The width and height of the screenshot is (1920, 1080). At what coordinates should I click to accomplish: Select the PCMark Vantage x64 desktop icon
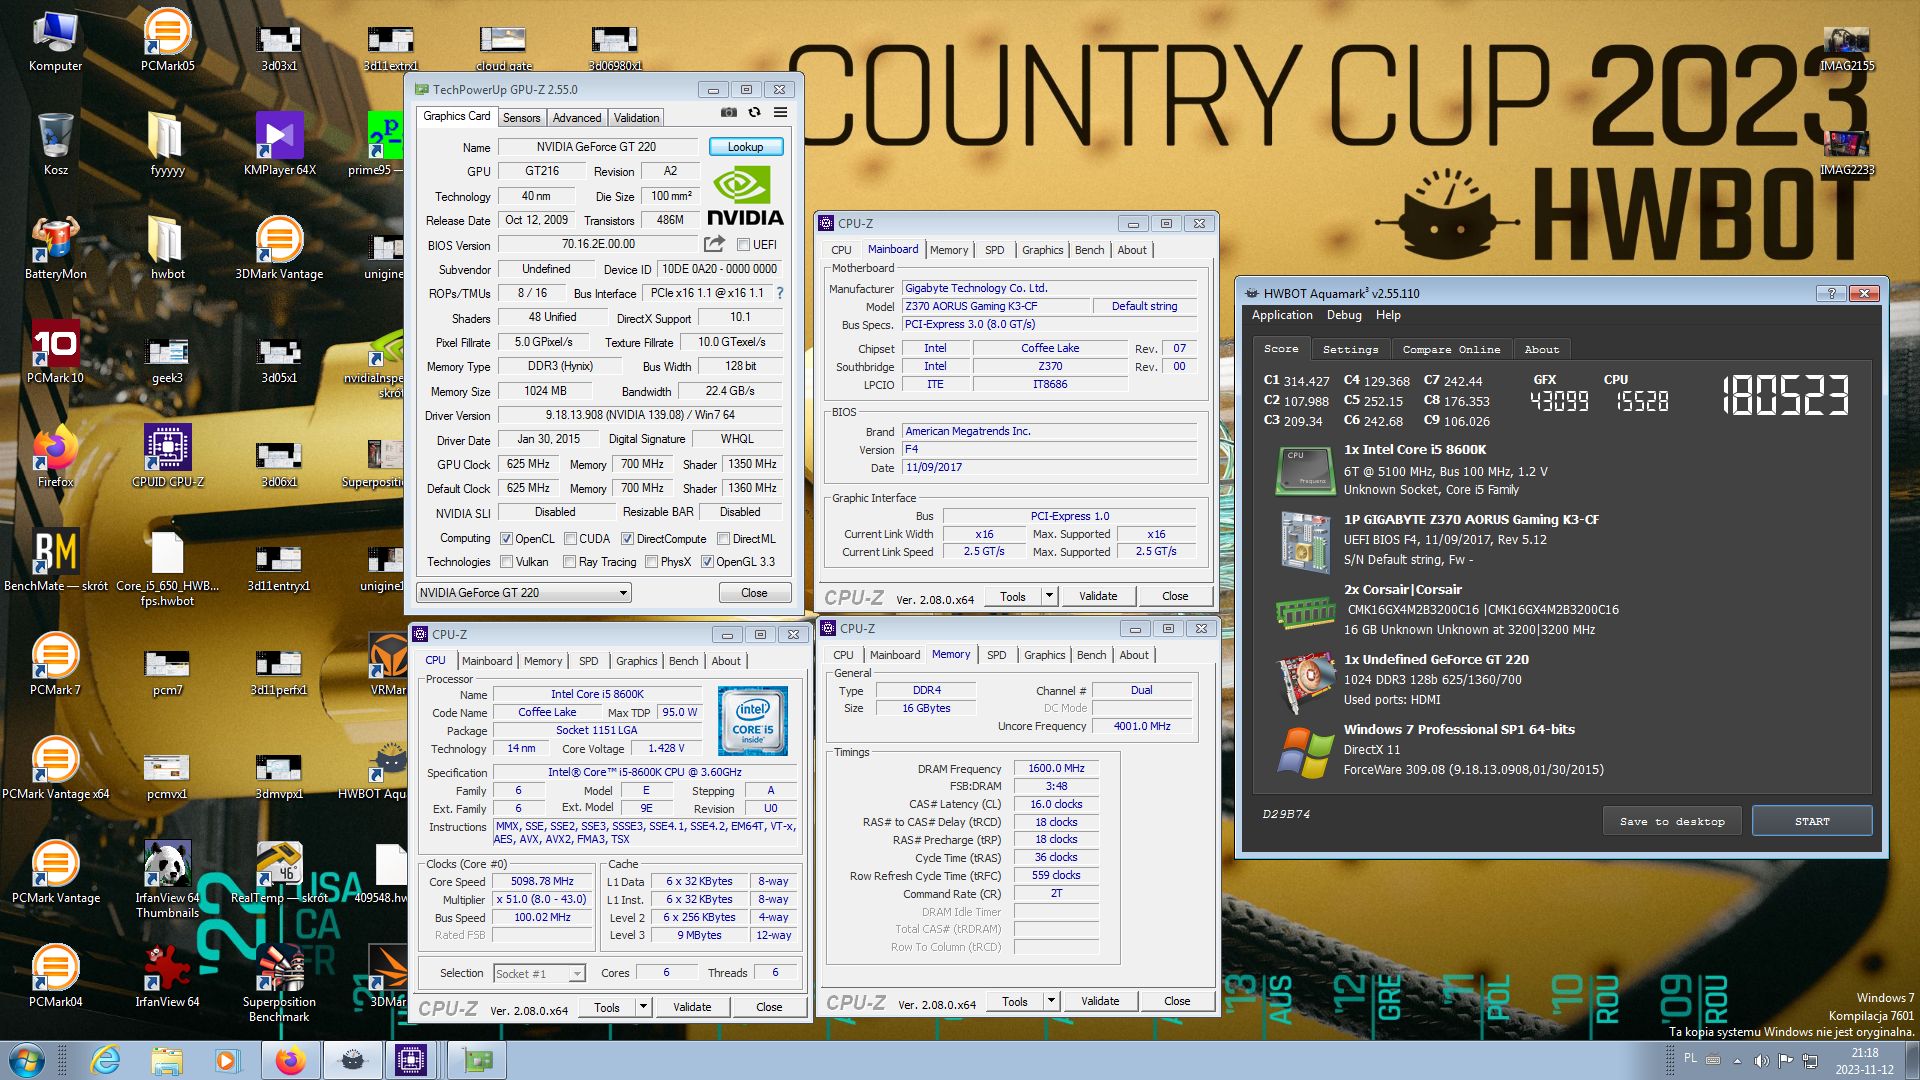[56, 769]
